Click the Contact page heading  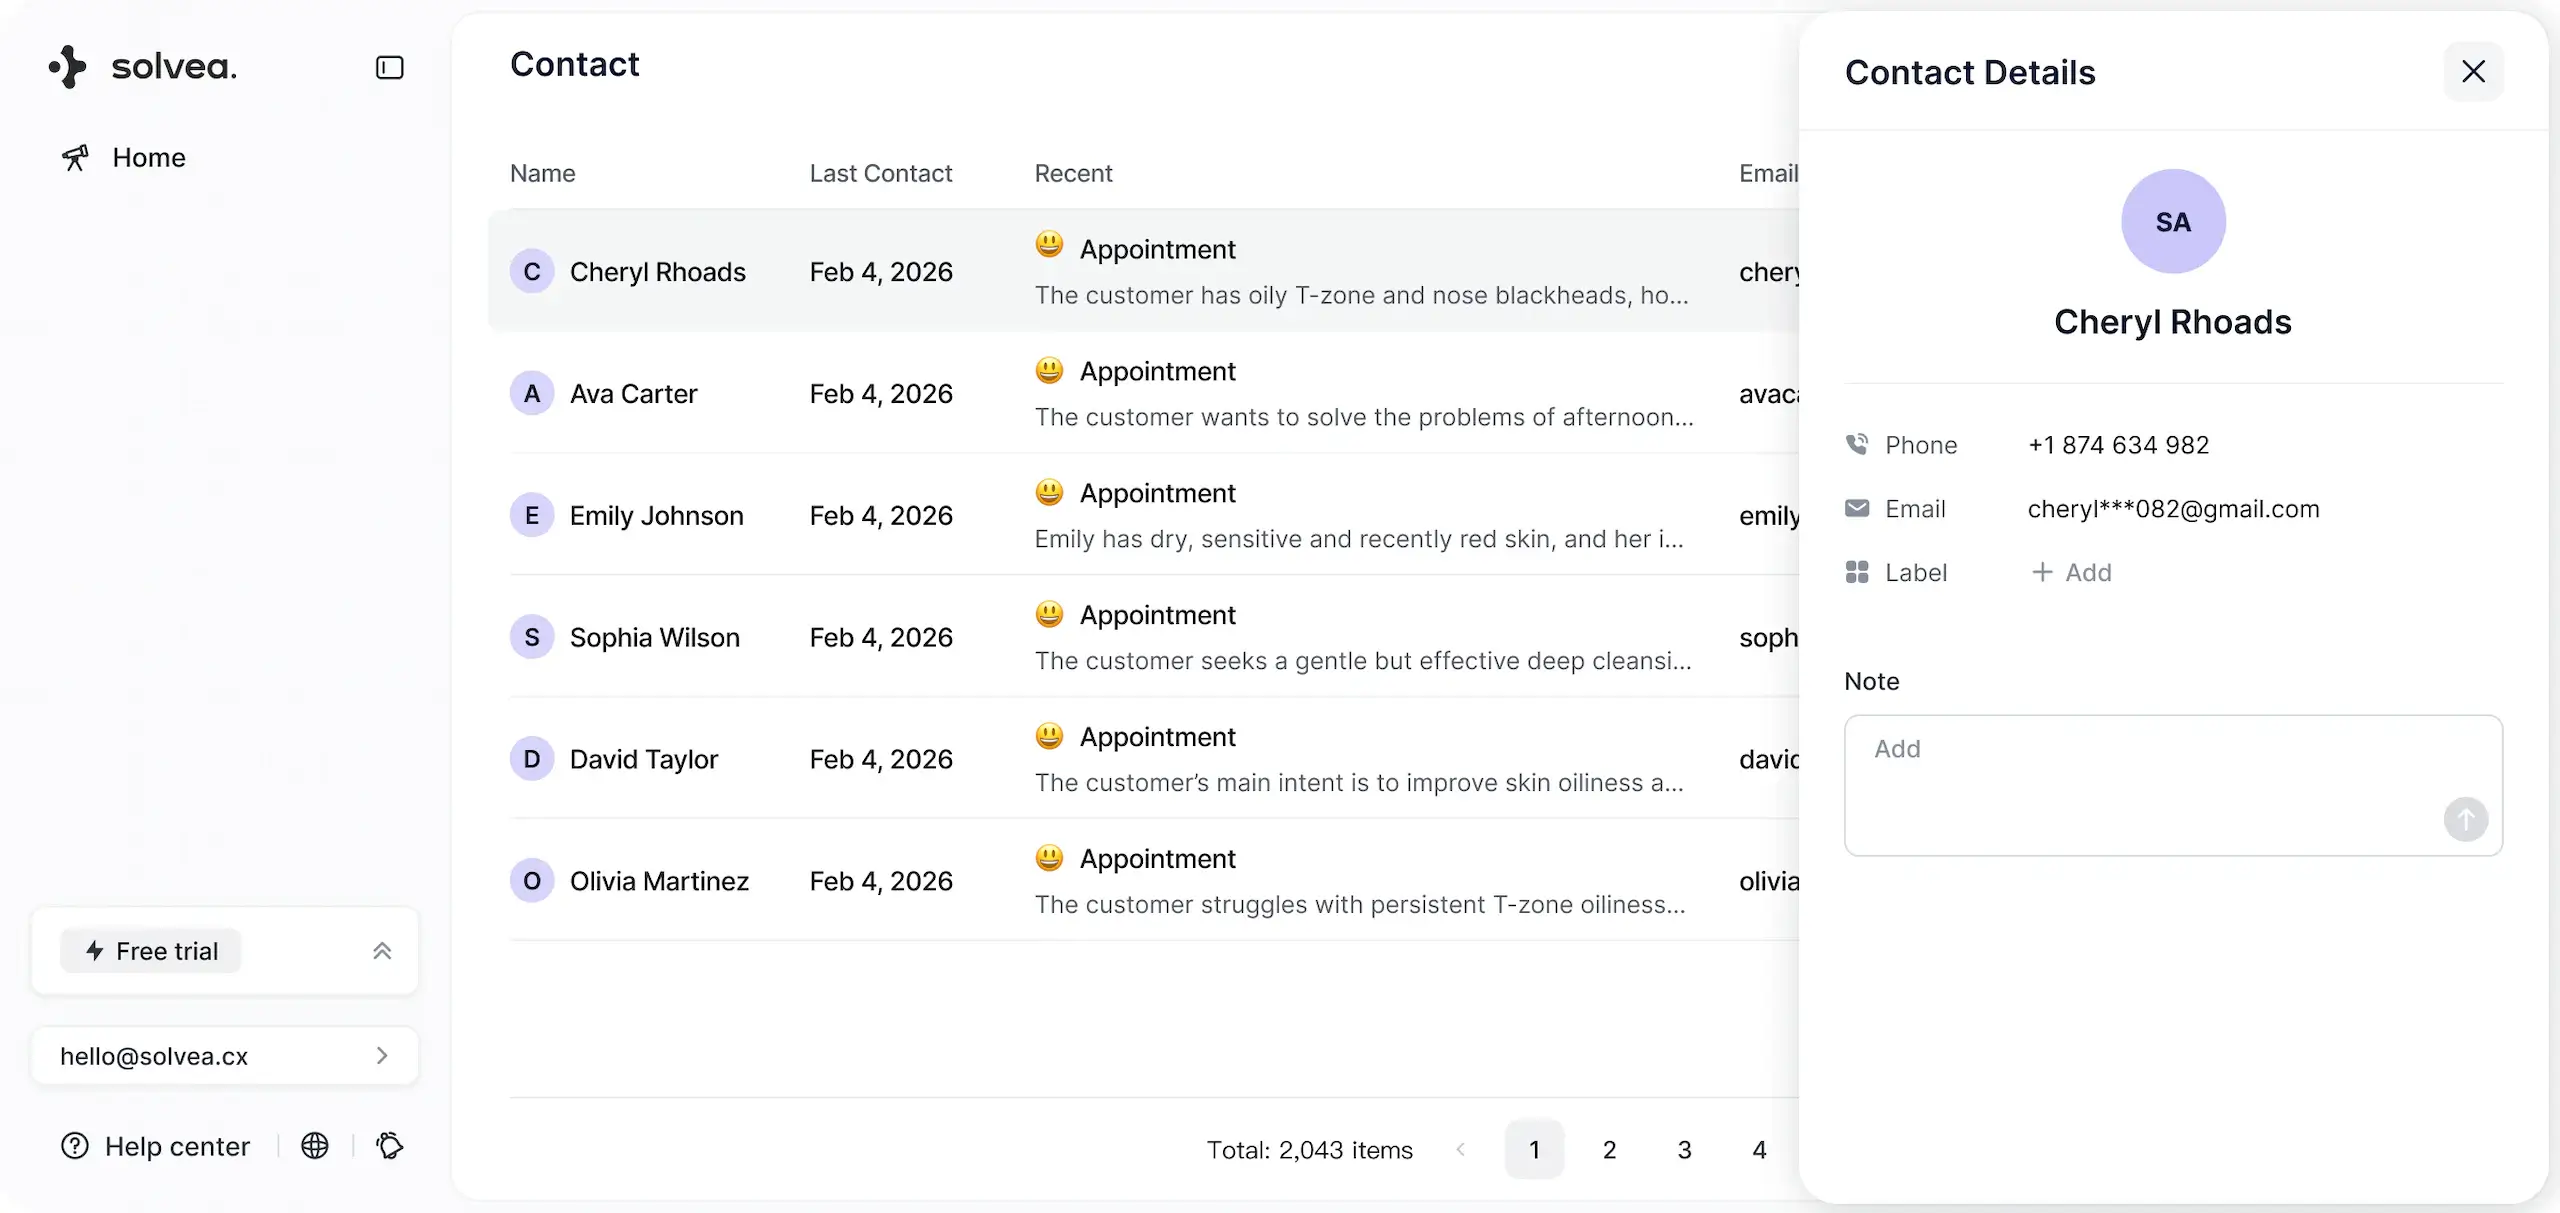click(575, 64)
